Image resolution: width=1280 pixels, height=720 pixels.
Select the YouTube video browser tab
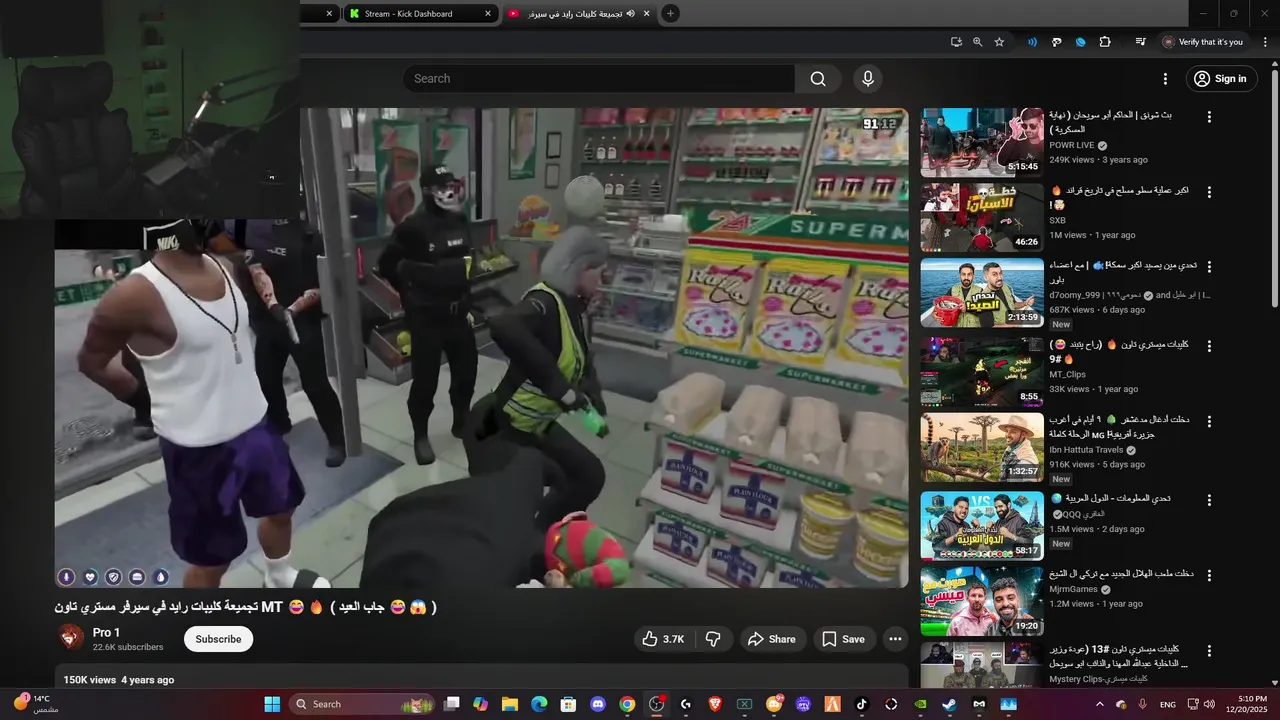click(x=578, y=13)
